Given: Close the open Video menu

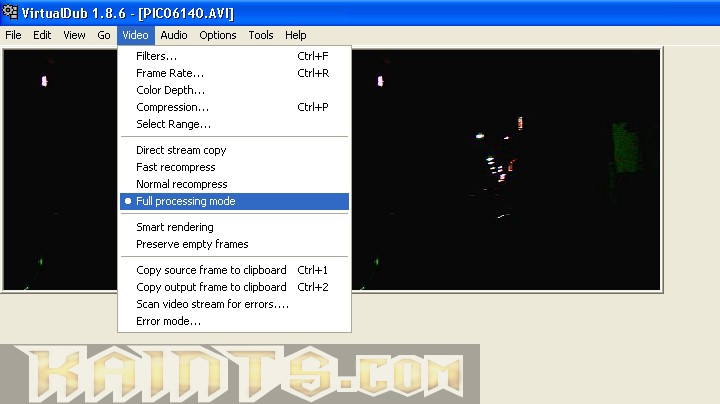Looking at the screenshot, I should coord(135,35).
